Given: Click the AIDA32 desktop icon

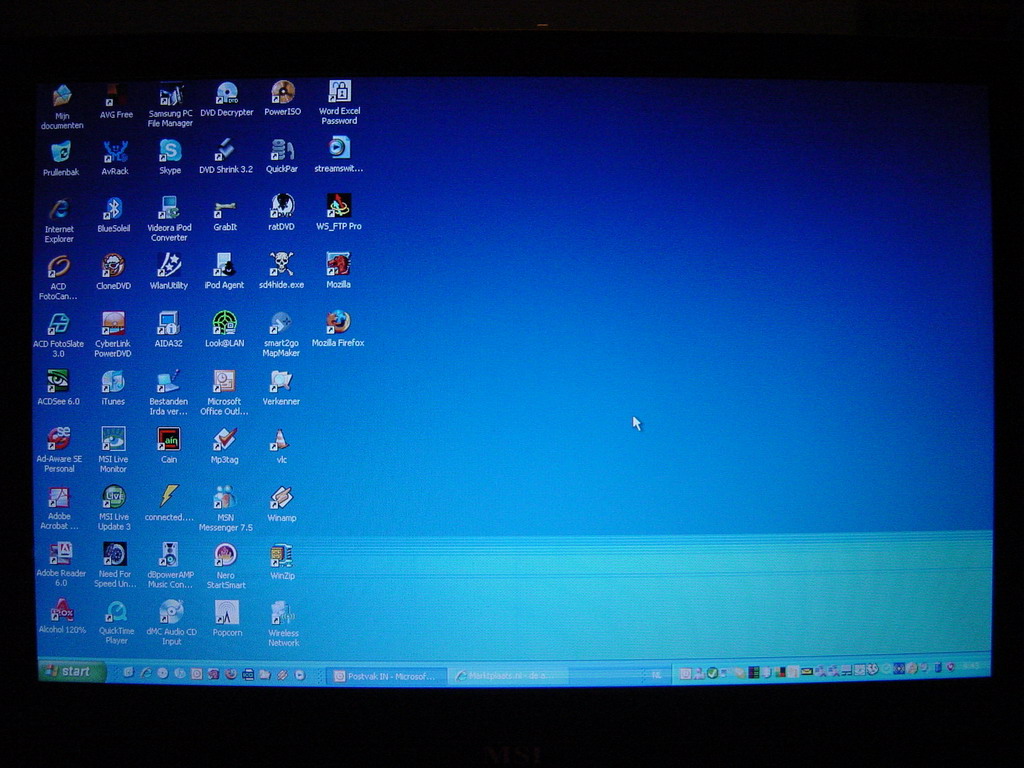Looking at the screenshot, I should coord(168,329).
